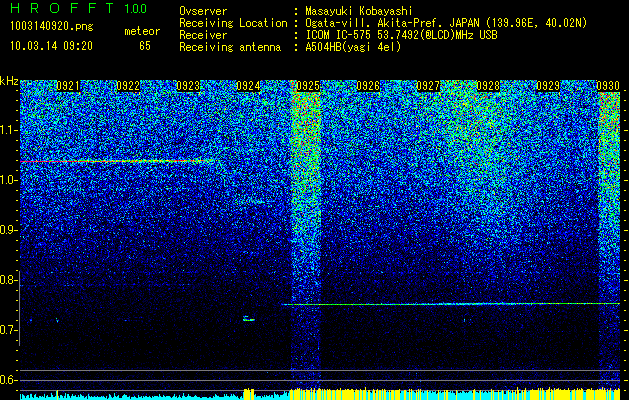The height and width of the screenshot is (400, 629).
Task: Click the HROFFT 1.0.0 title text
Action: (78, 8)
